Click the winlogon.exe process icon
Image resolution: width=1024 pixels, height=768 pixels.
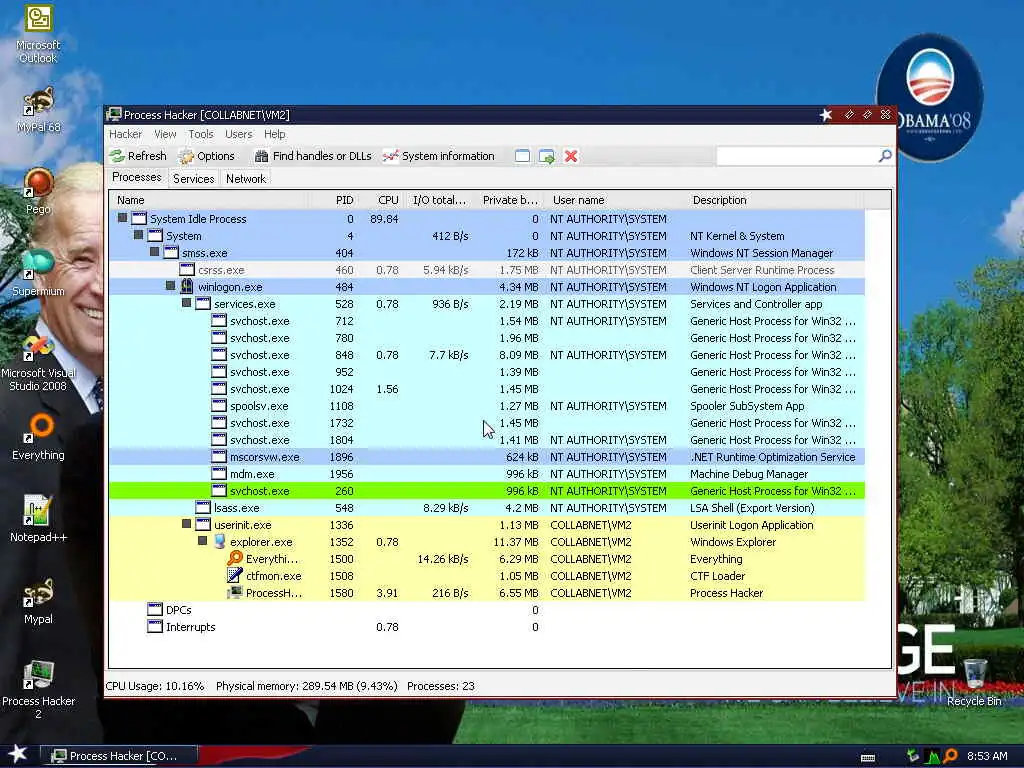(187, 287)
